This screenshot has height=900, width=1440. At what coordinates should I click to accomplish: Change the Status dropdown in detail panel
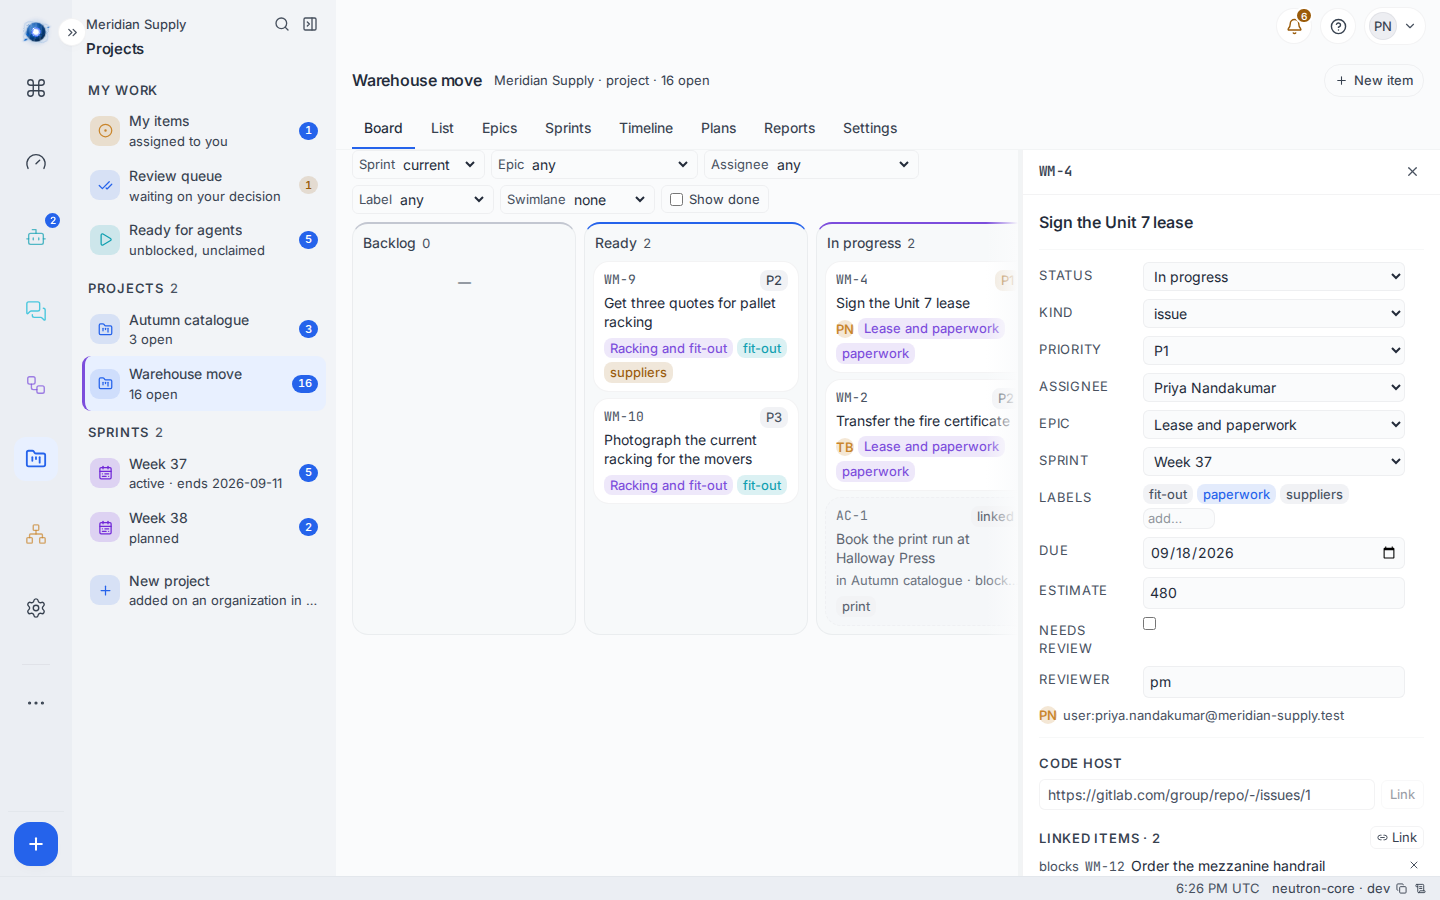(1274, 276)
